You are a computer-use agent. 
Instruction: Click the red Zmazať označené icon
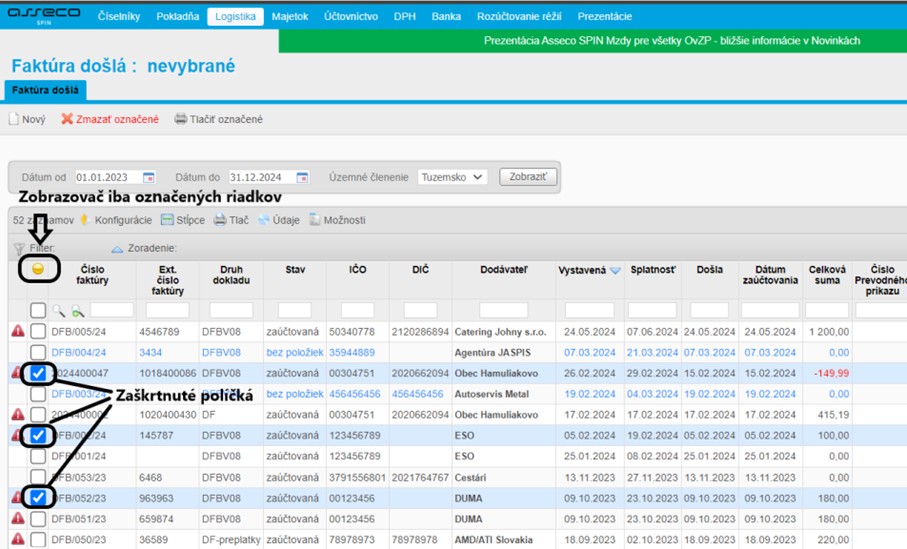pos(67,119)
